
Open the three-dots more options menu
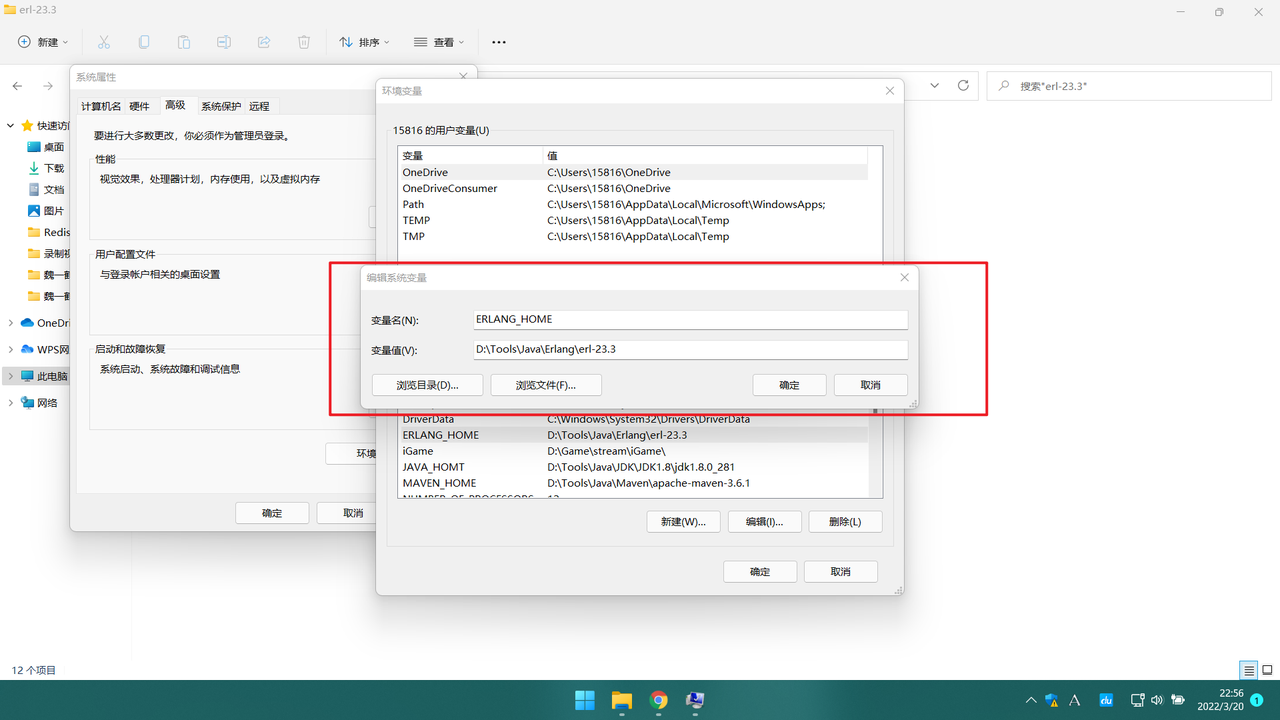tap(499, 42)
